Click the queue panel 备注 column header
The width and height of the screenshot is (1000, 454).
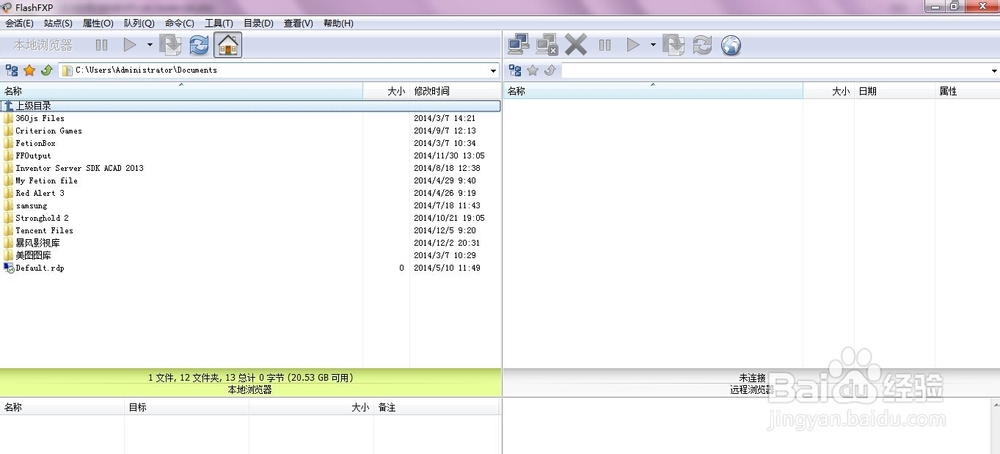[436, 407]
